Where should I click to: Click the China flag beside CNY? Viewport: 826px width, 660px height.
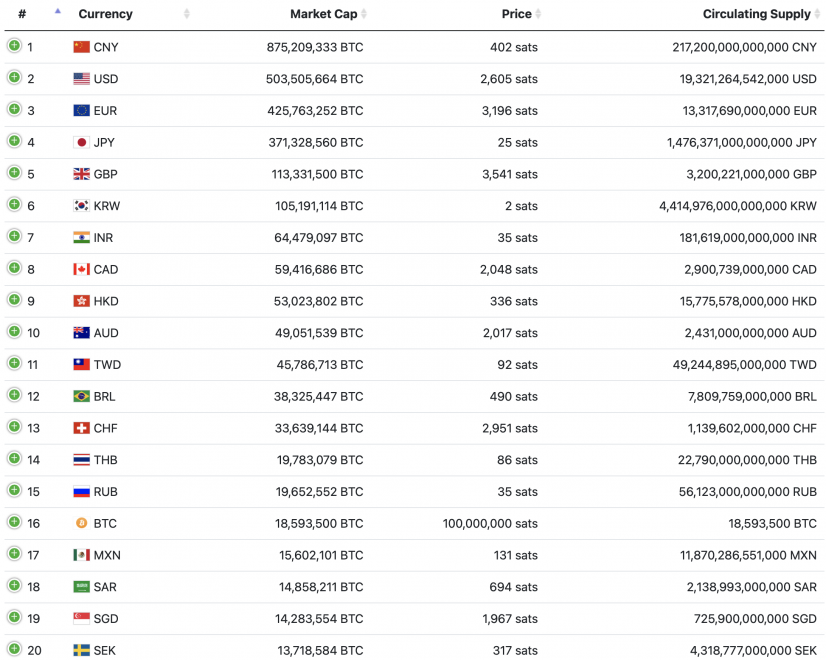80,46
